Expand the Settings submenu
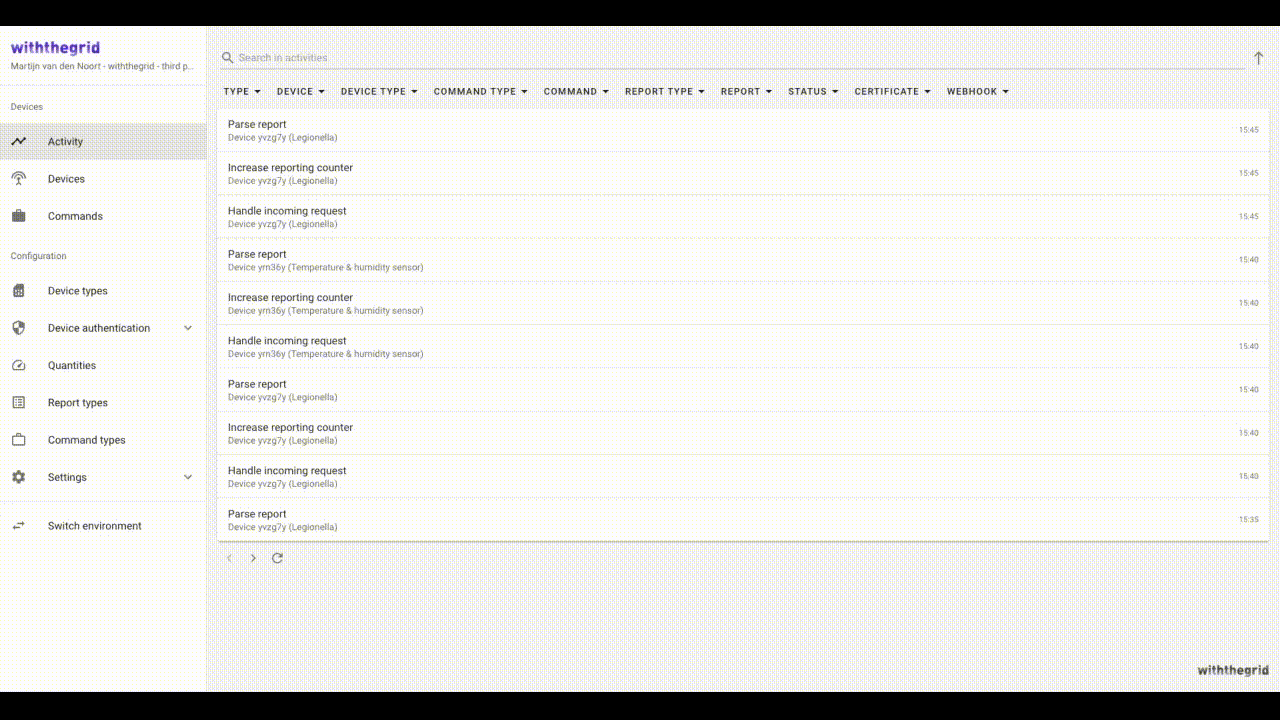This screenshot has width=1280, height=720. [188, 478]
